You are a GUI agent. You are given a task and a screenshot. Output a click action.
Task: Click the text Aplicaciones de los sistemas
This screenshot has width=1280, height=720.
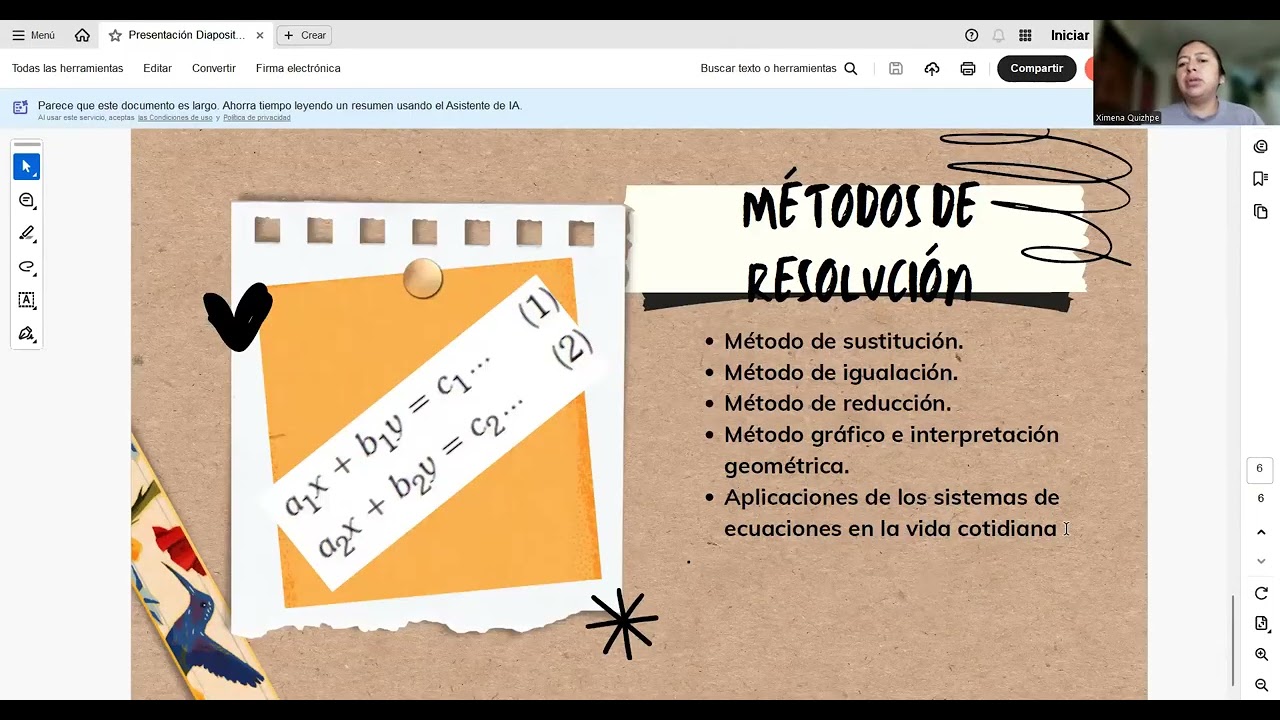pos(891,497)
